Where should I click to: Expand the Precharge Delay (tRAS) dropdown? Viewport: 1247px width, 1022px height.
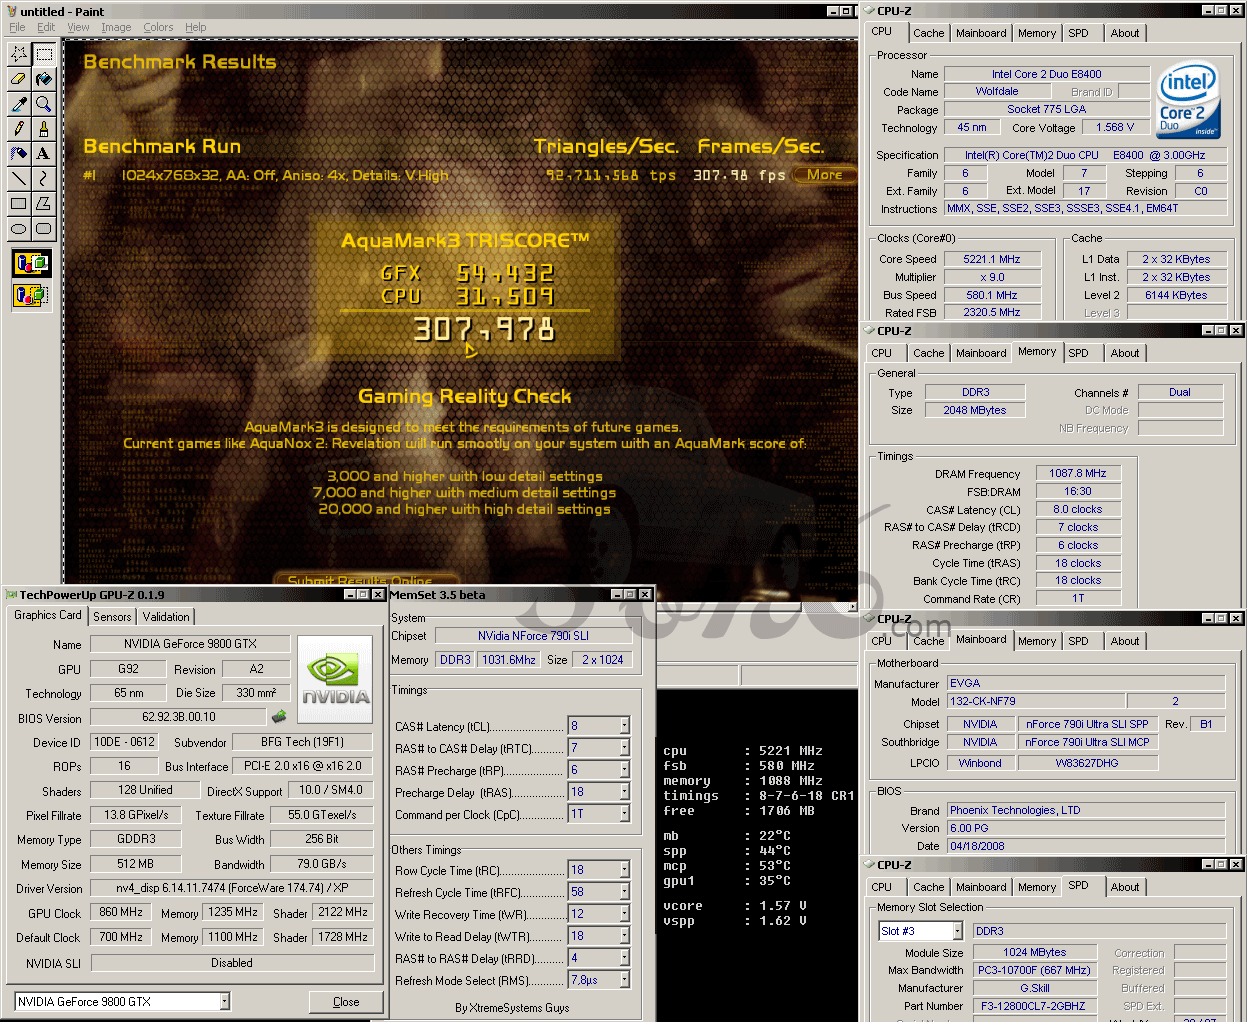pos(625,792)
